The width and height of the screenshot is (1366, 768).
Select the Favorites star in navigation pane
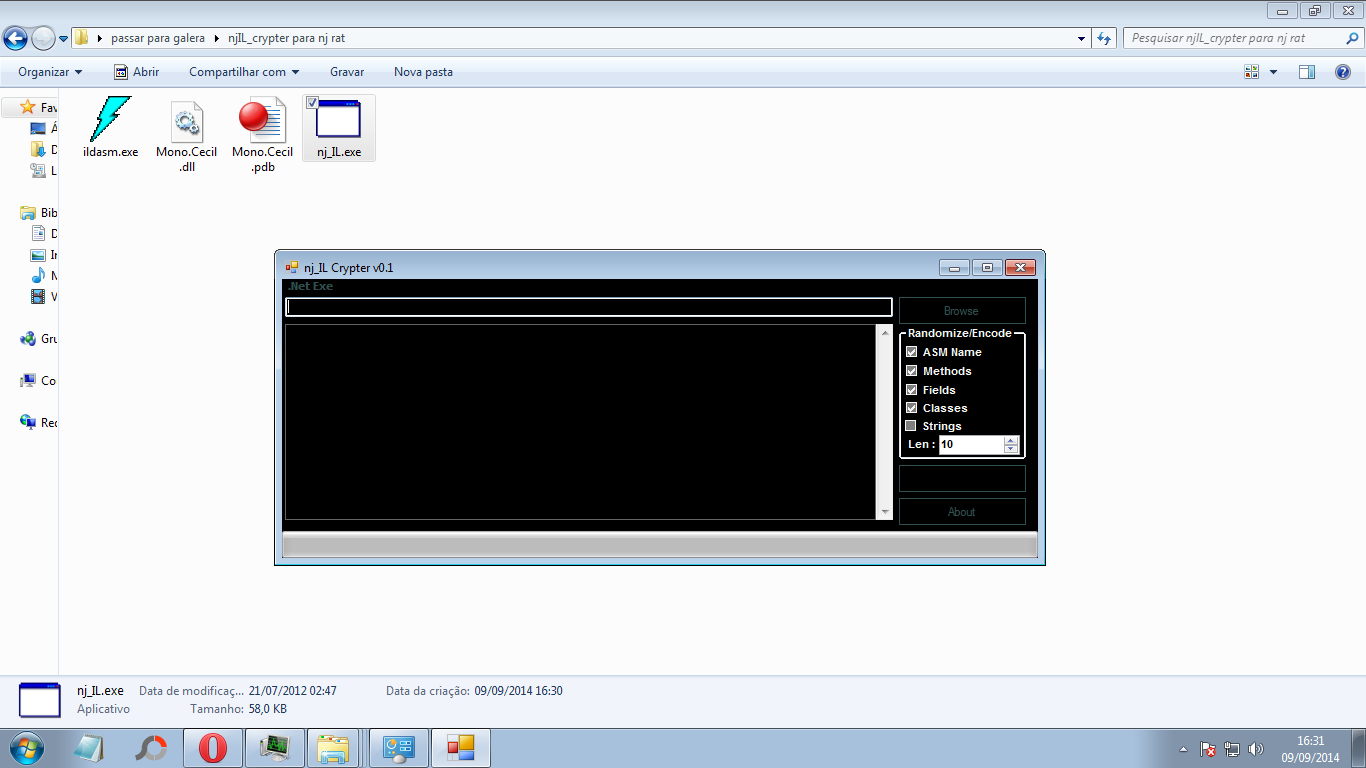click(x=28, y=107)
